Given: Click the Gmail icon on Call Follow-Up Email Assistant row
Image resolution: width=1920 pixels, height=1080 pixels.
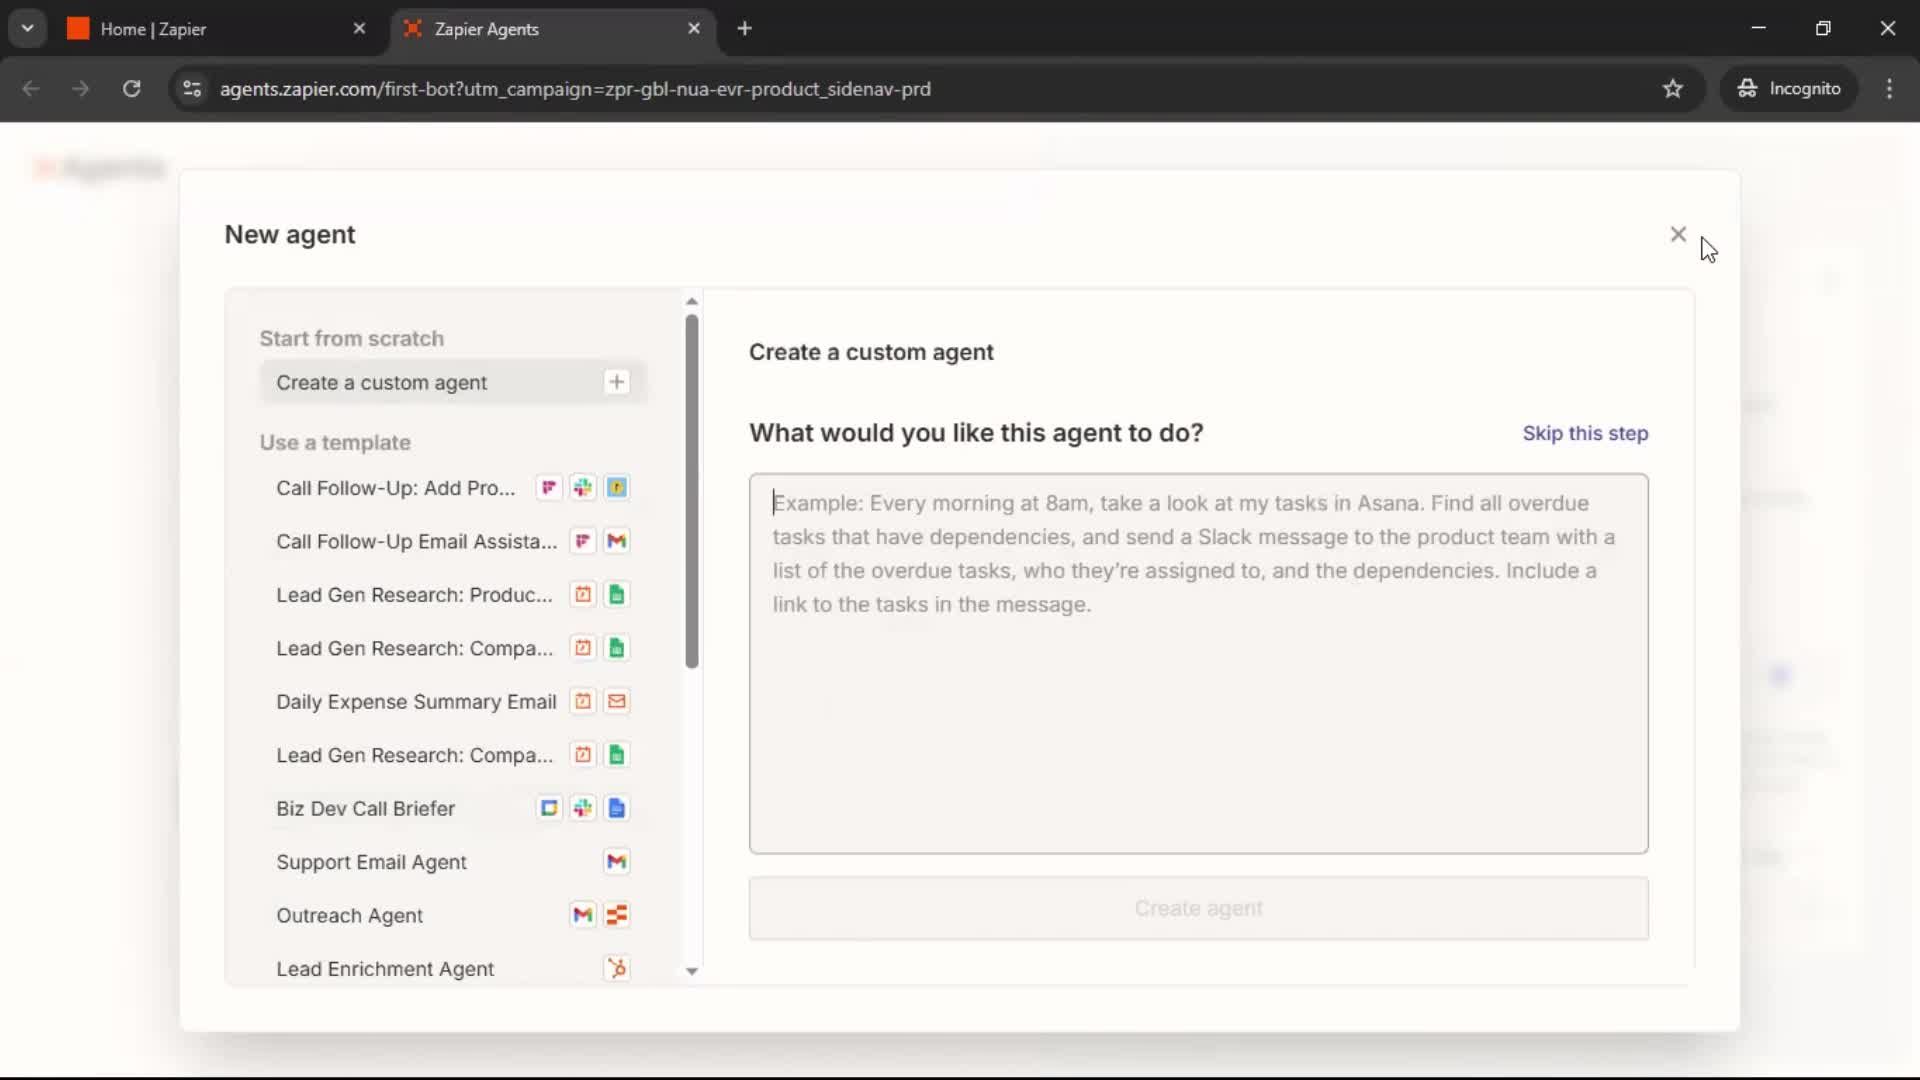Looking at the screenshot, I should coord(617,541).
